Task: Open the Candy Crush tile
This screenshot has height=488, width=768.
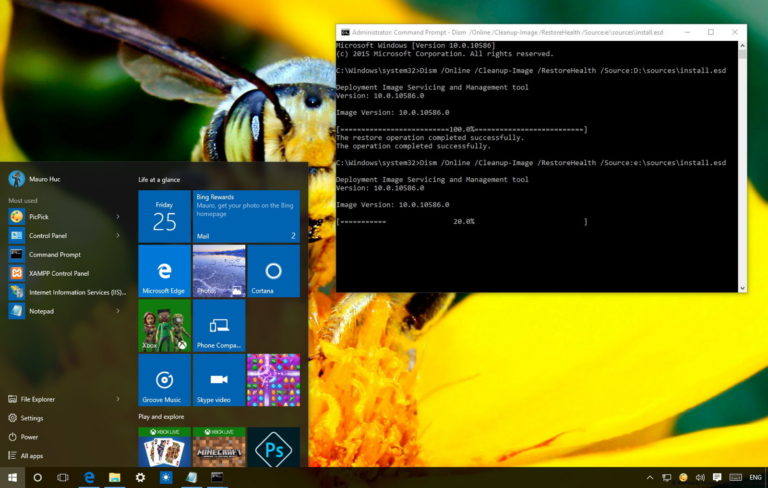Action: (273, 380)
